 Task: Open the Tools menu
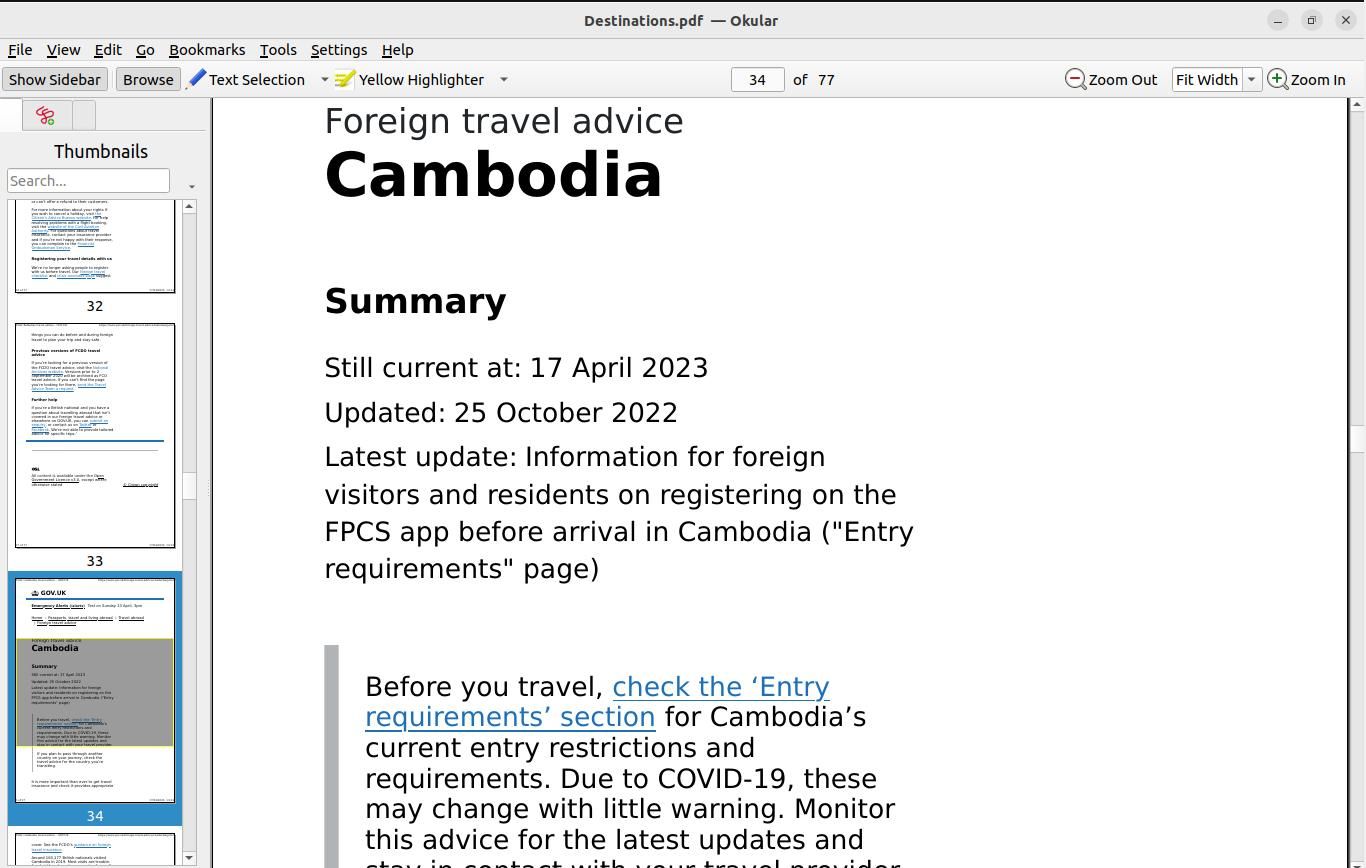pos(278,50)
